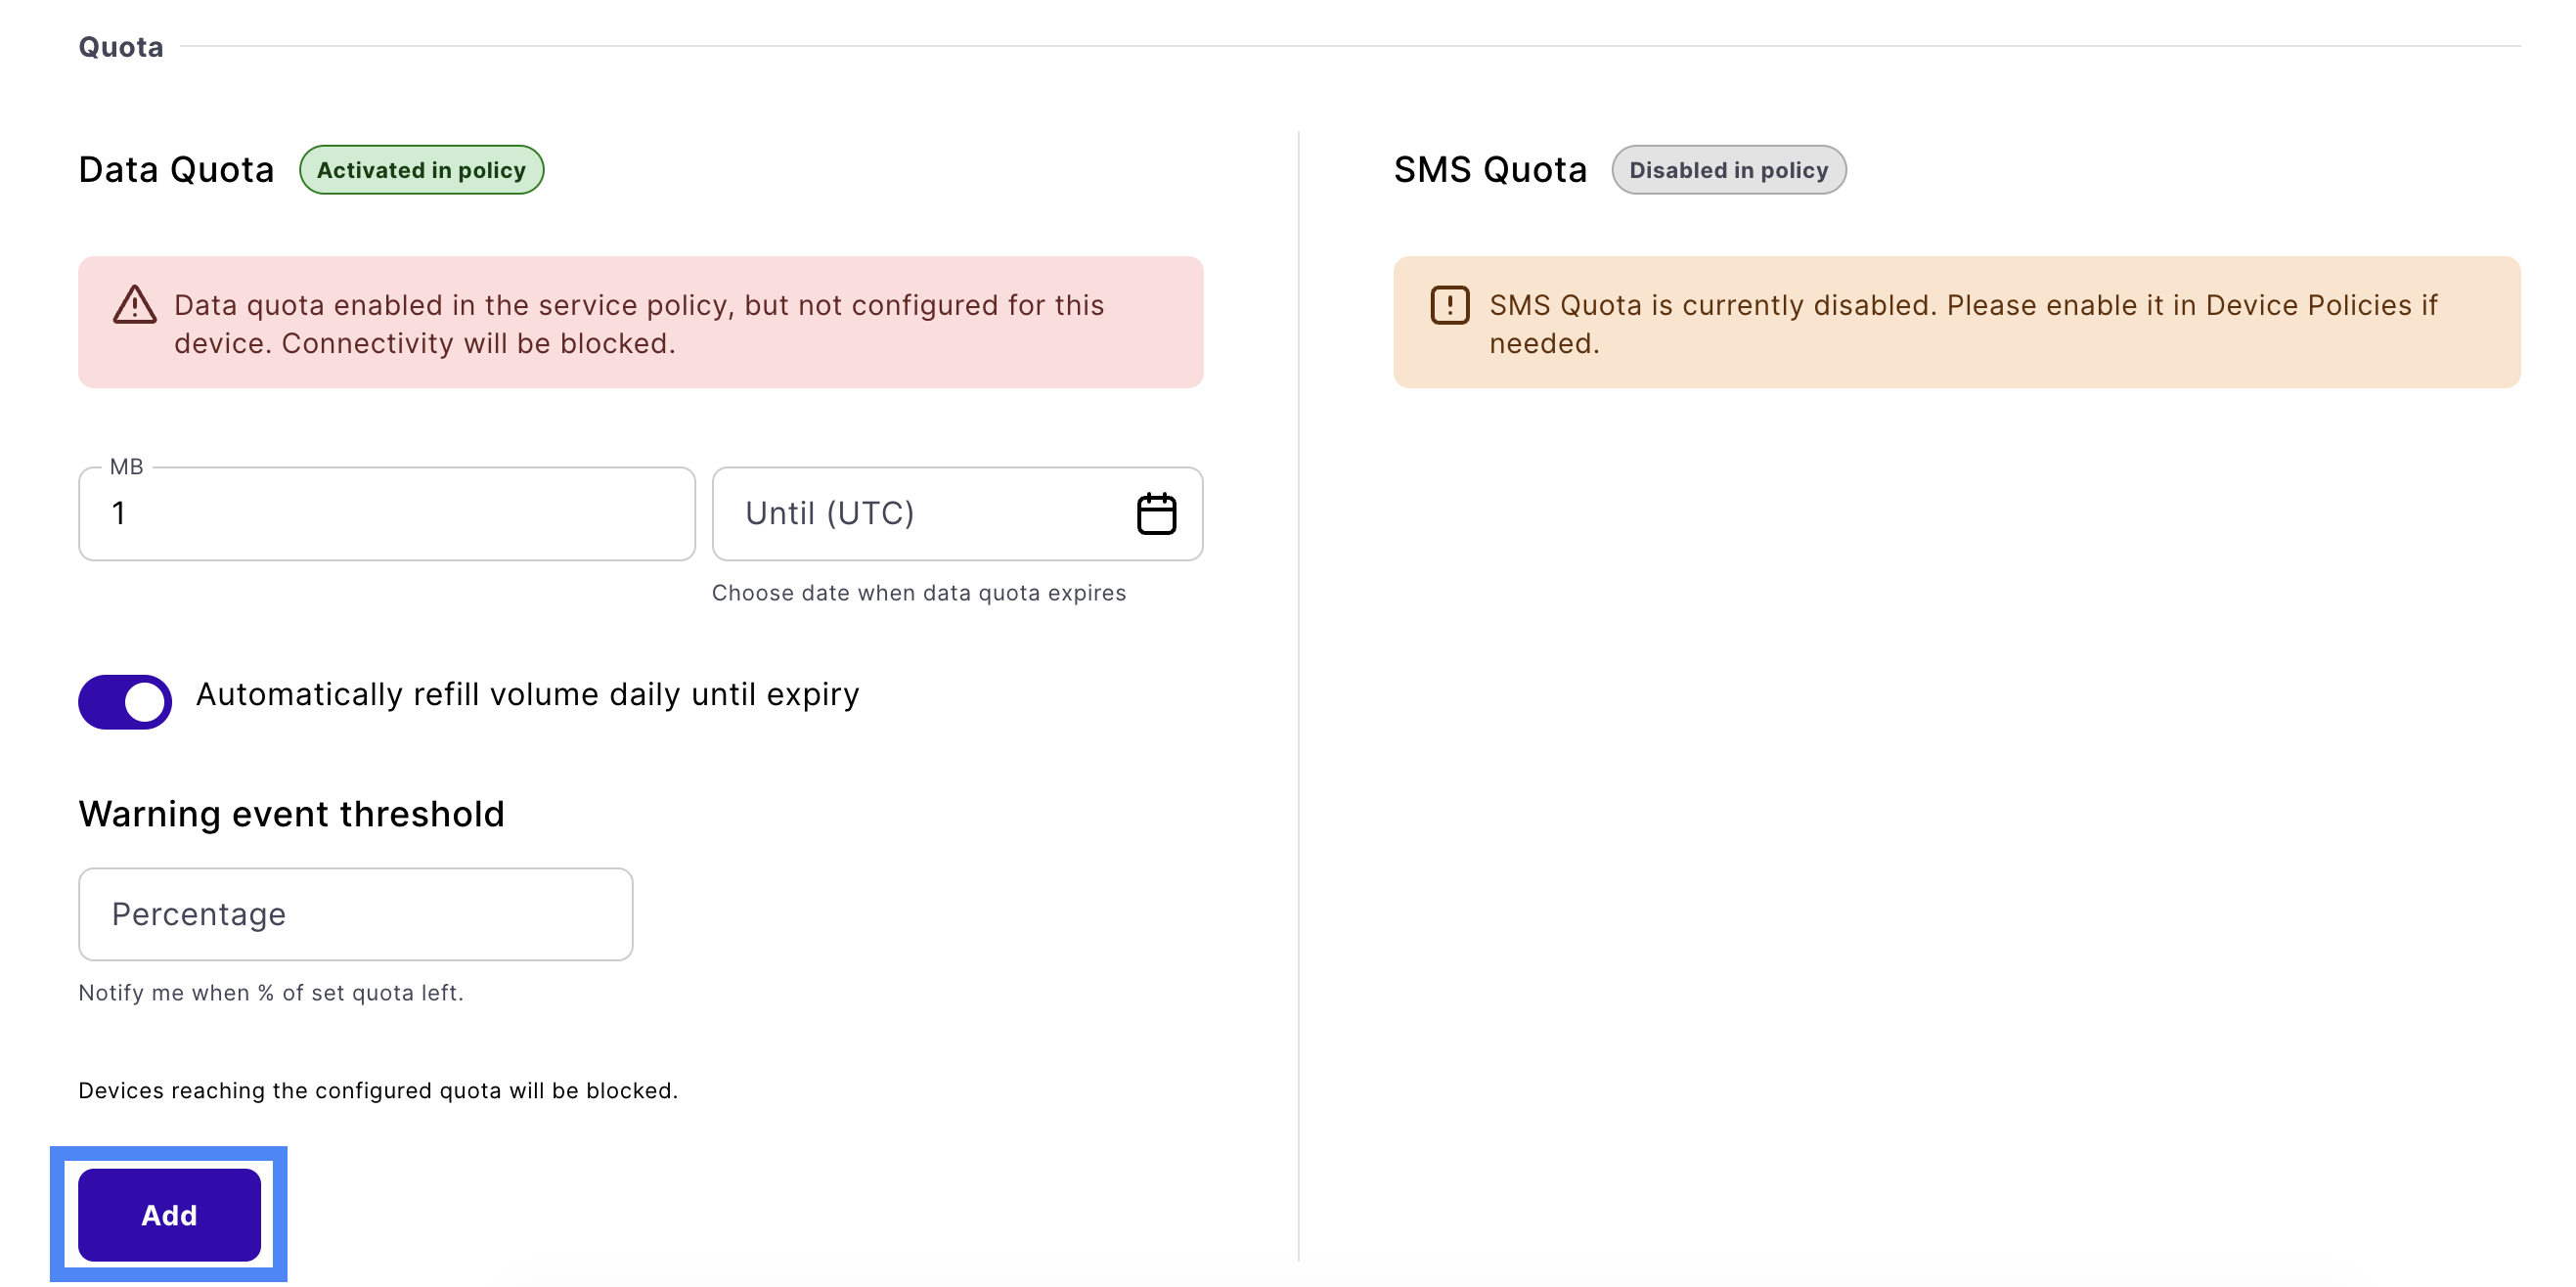Click the Add button
The width and height of the screenshot is (2576, 1287).
click(169, 1214)
